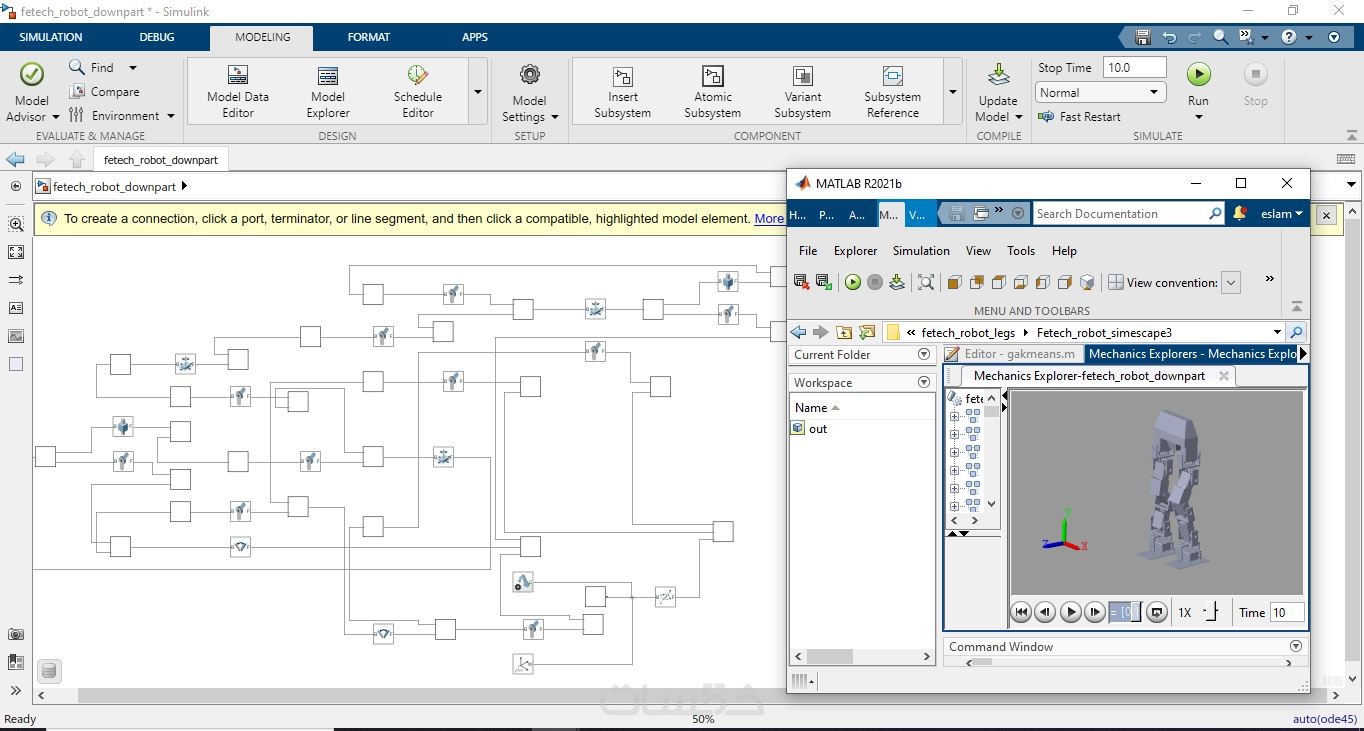Open the View convention dropdown
The width and height of the screenshot is (1364, 731).
pos(1231,283)
